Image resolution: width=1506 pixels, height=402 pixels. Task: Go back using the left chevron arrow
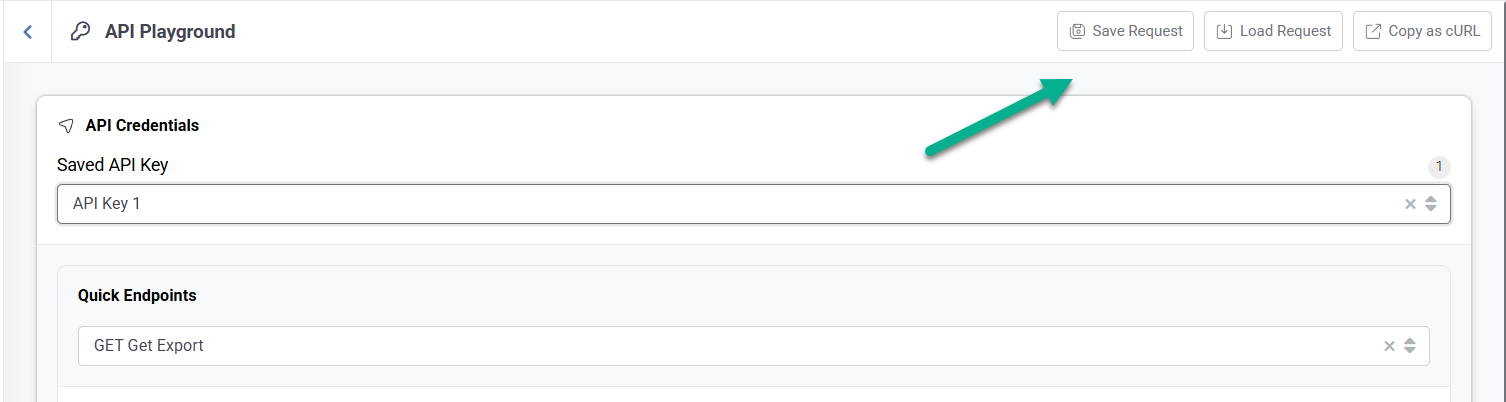(x=28, y=32)
